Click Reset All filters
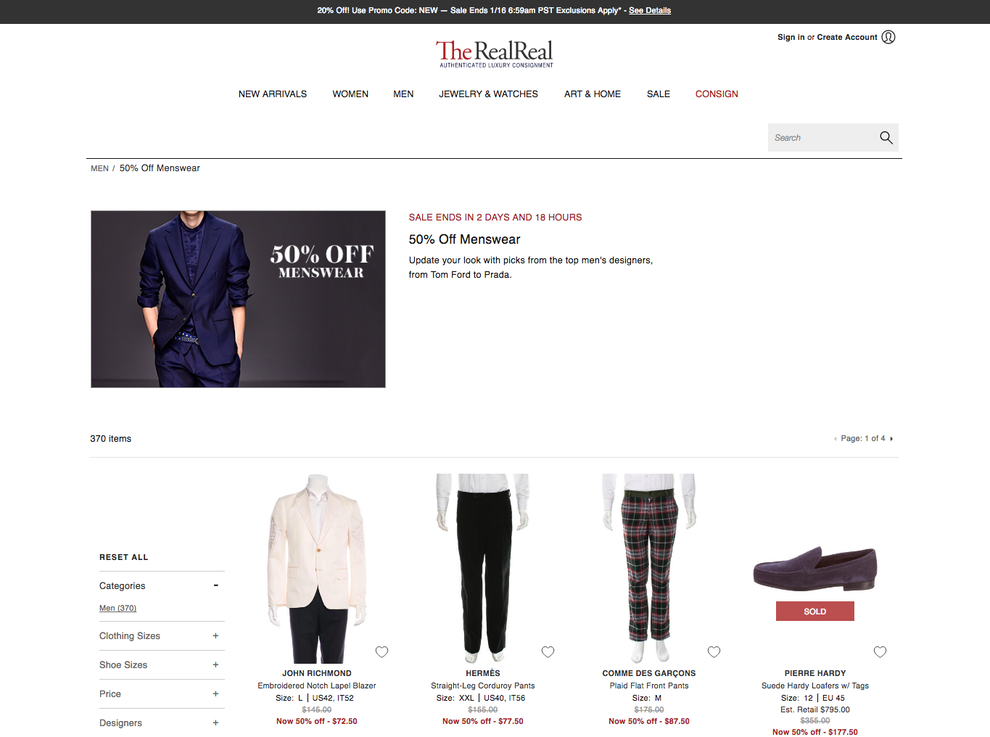 124,557
